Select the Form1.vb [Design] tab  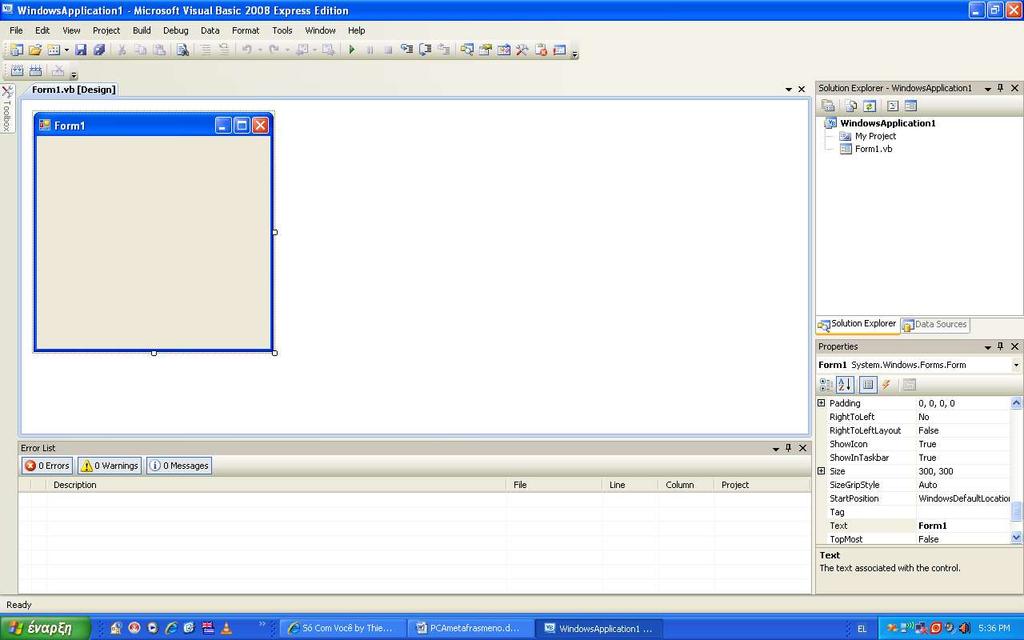pos(74,89)
